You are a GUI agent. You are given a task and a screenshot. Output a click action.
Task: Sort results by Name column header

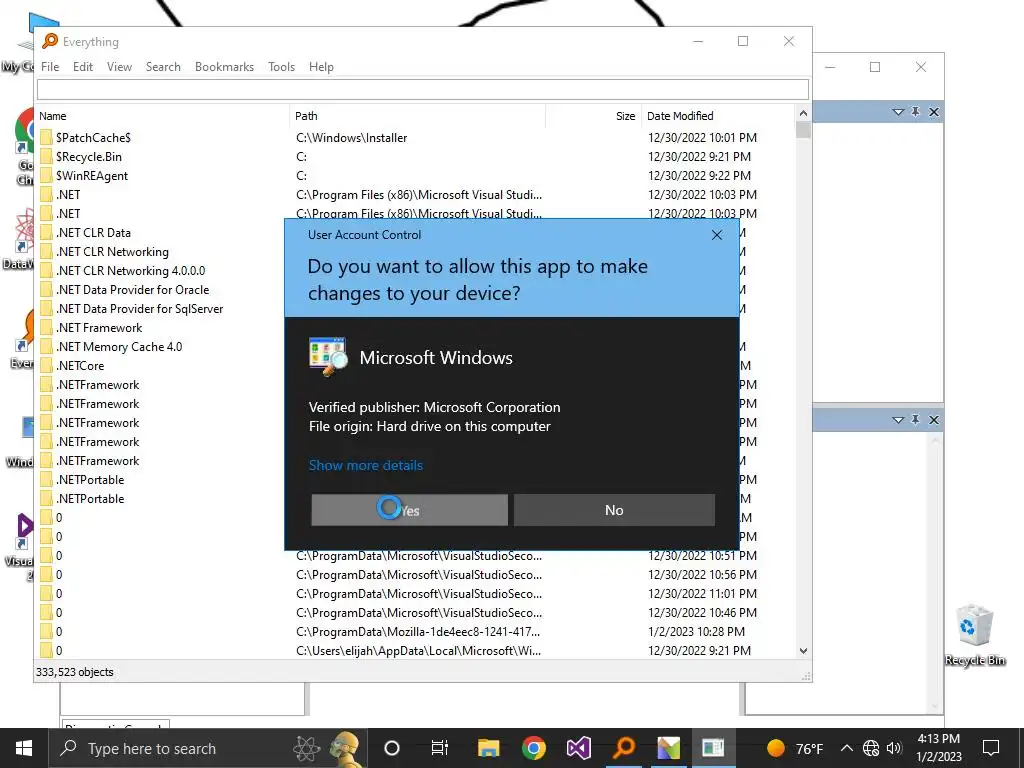162,116
